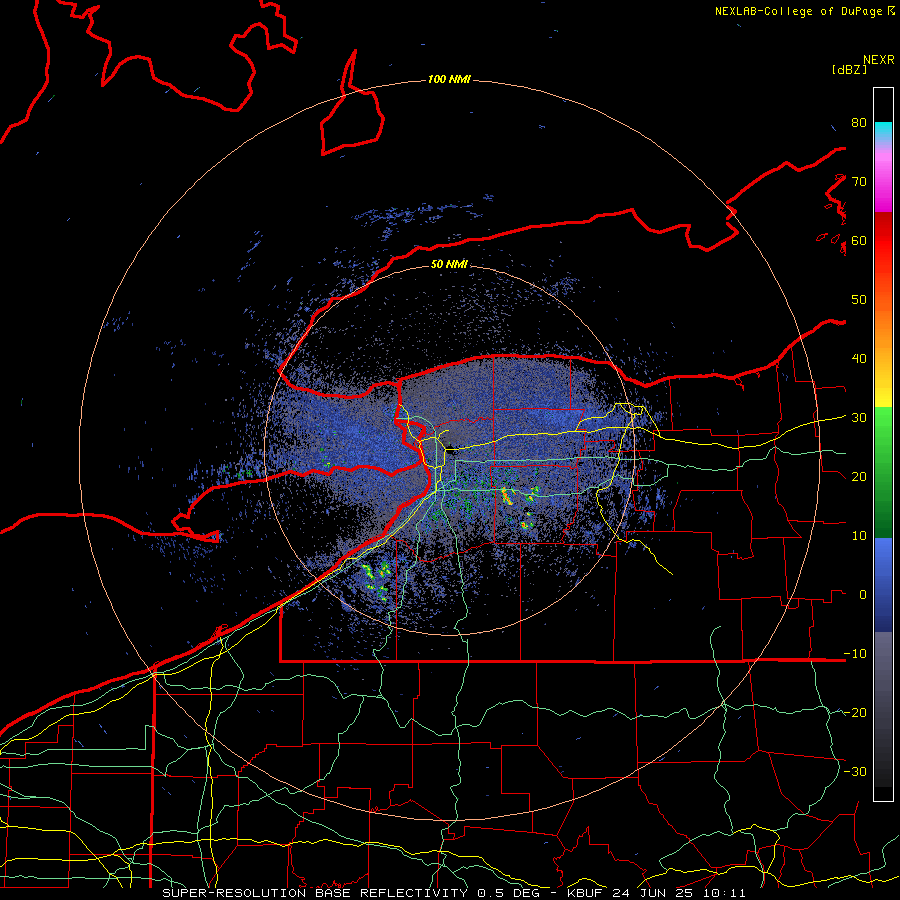Viewport: 900px width, 900px height.
Task: Click the 0 value on the dBZ scale
Action: tap(863, 595)
